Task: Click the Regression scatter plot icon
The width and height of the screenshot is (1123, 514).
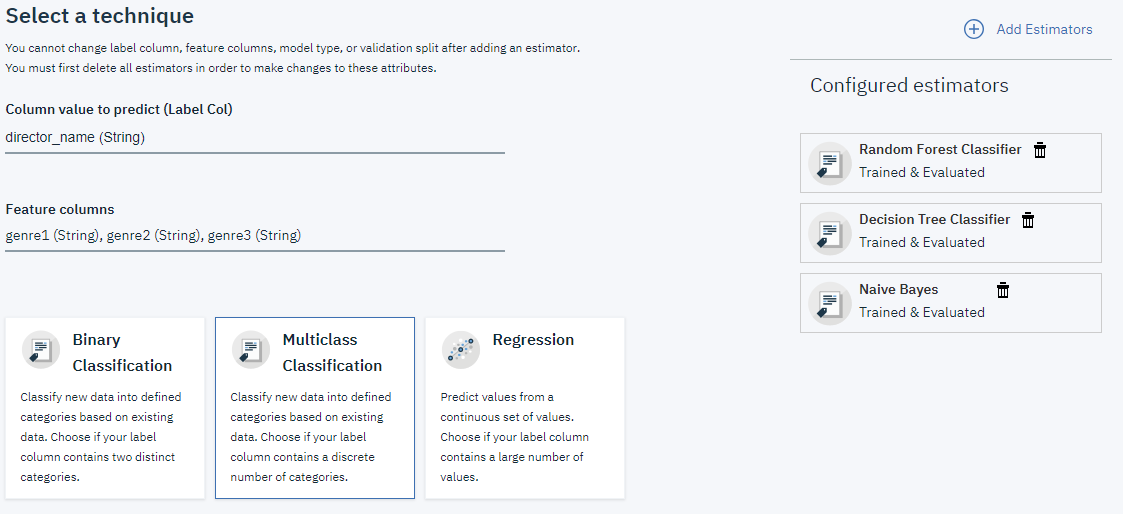Action: pos(461,349)
